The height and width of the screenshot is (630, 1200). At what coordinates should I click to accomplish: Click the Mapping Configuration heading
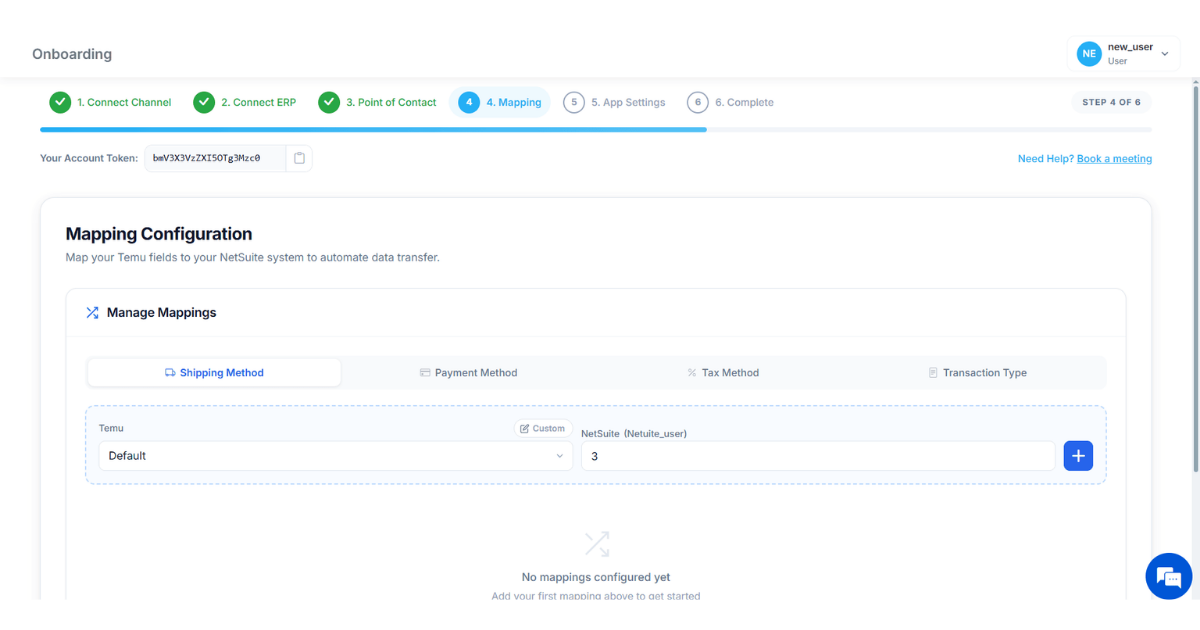click(159, 234)
